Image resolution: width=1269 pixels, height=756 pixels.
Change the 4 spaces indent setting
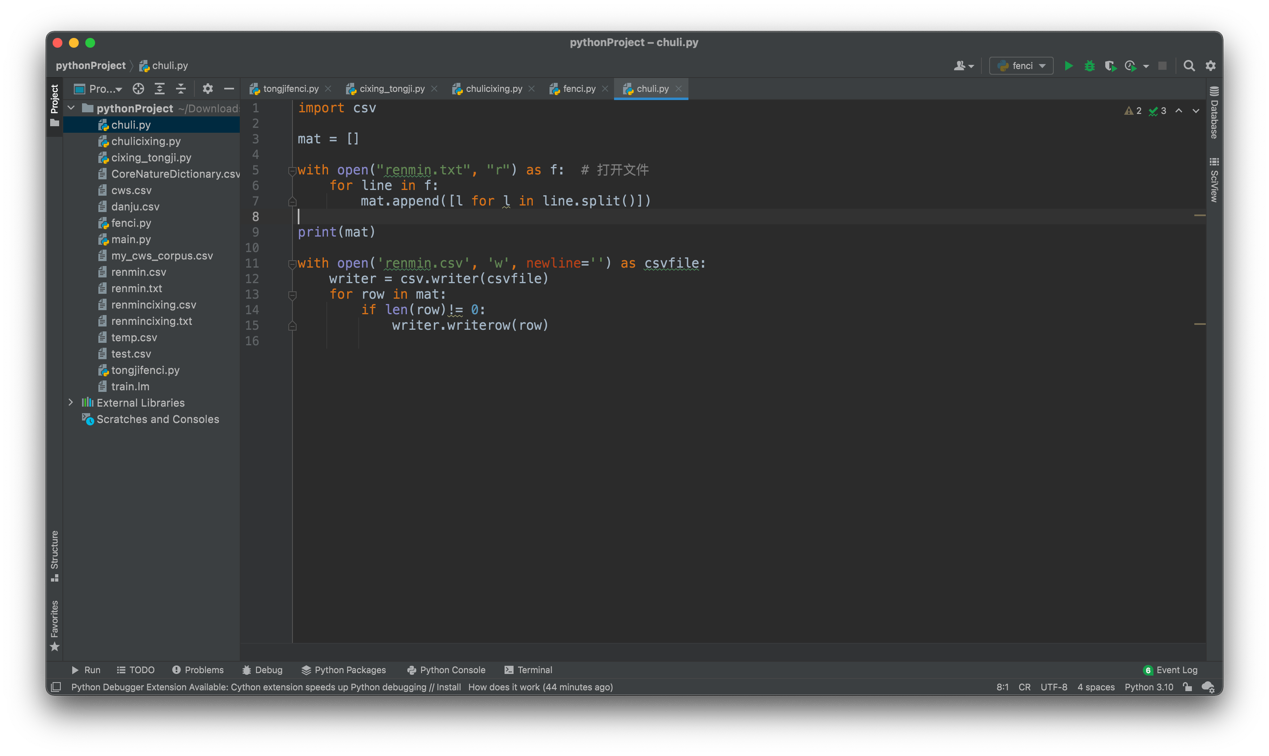click(x=1096, y=687)
